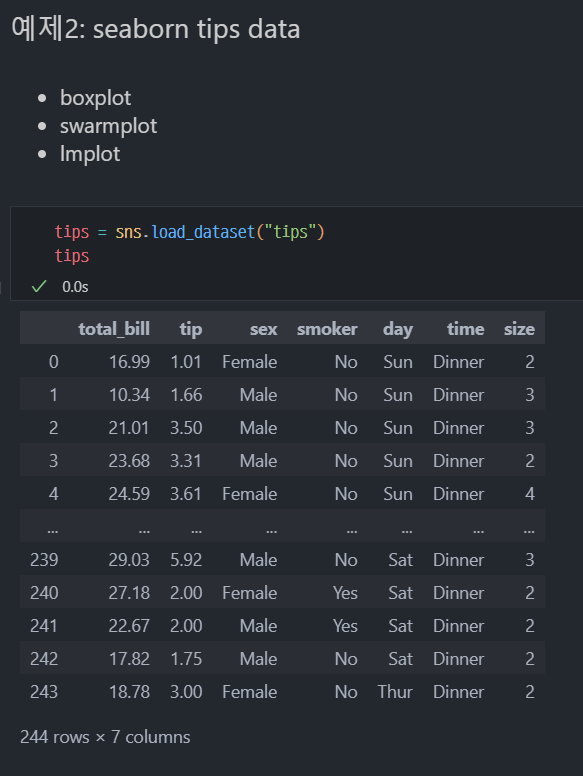Click the second code line 'tips'
The height and width of the screenshot is (776, 583).
click(x=72, y=256)
